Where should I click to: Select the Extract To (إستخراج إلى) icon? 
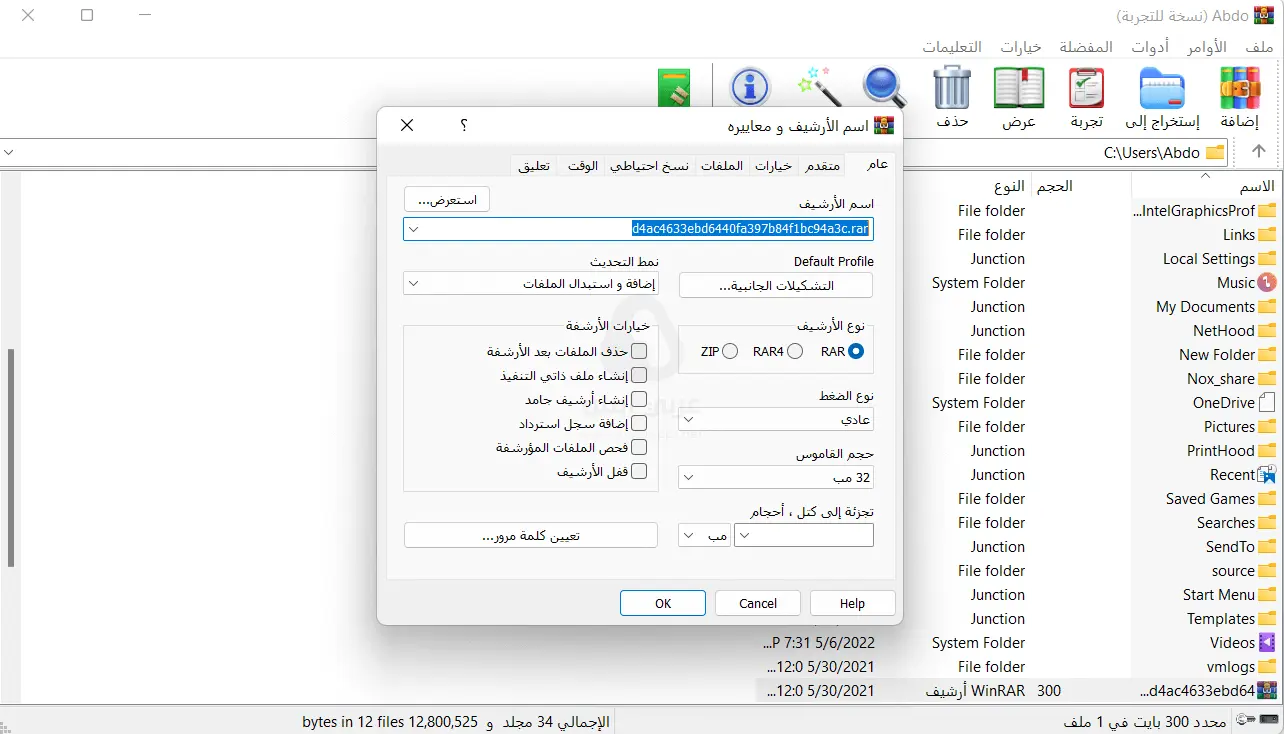[x=1162, y=88]
